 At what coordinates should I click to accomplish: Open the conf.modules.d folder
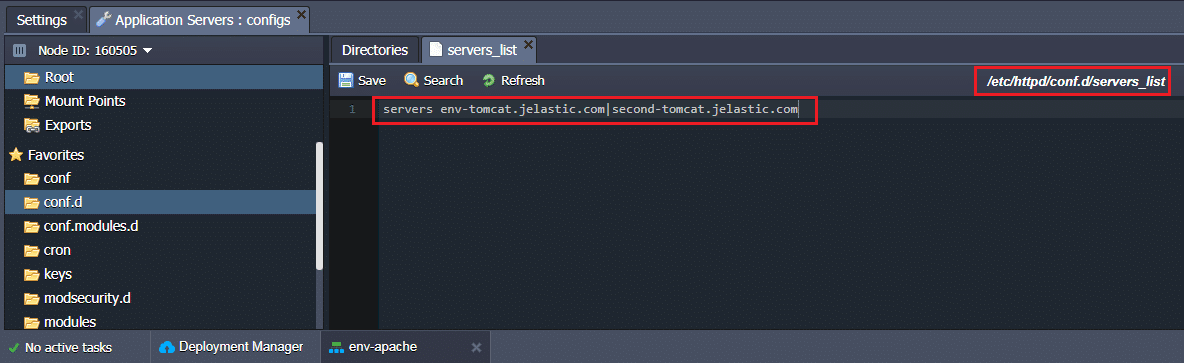click(162, 226)
